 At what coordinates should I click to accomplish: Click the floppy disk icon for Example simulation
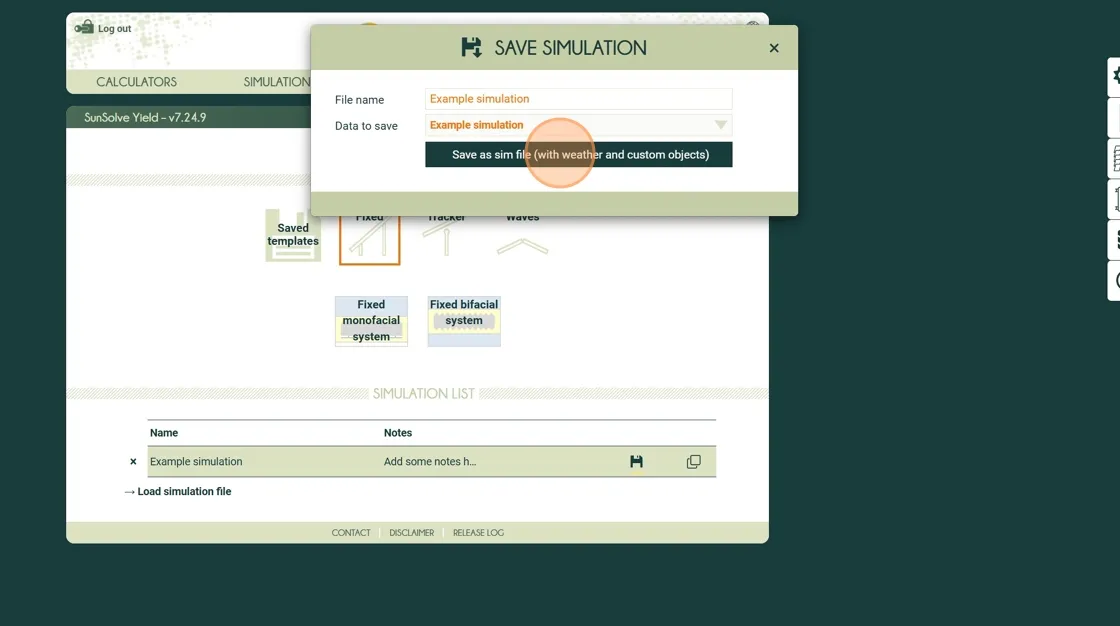pyautogui.click(x=636, y=462)
